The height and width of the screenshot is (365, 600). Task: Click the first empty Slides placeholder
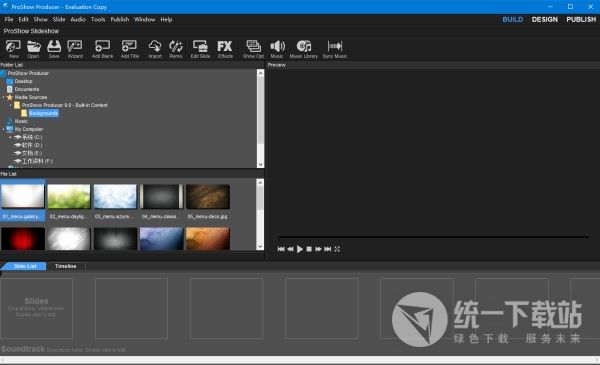pos(36,308)
